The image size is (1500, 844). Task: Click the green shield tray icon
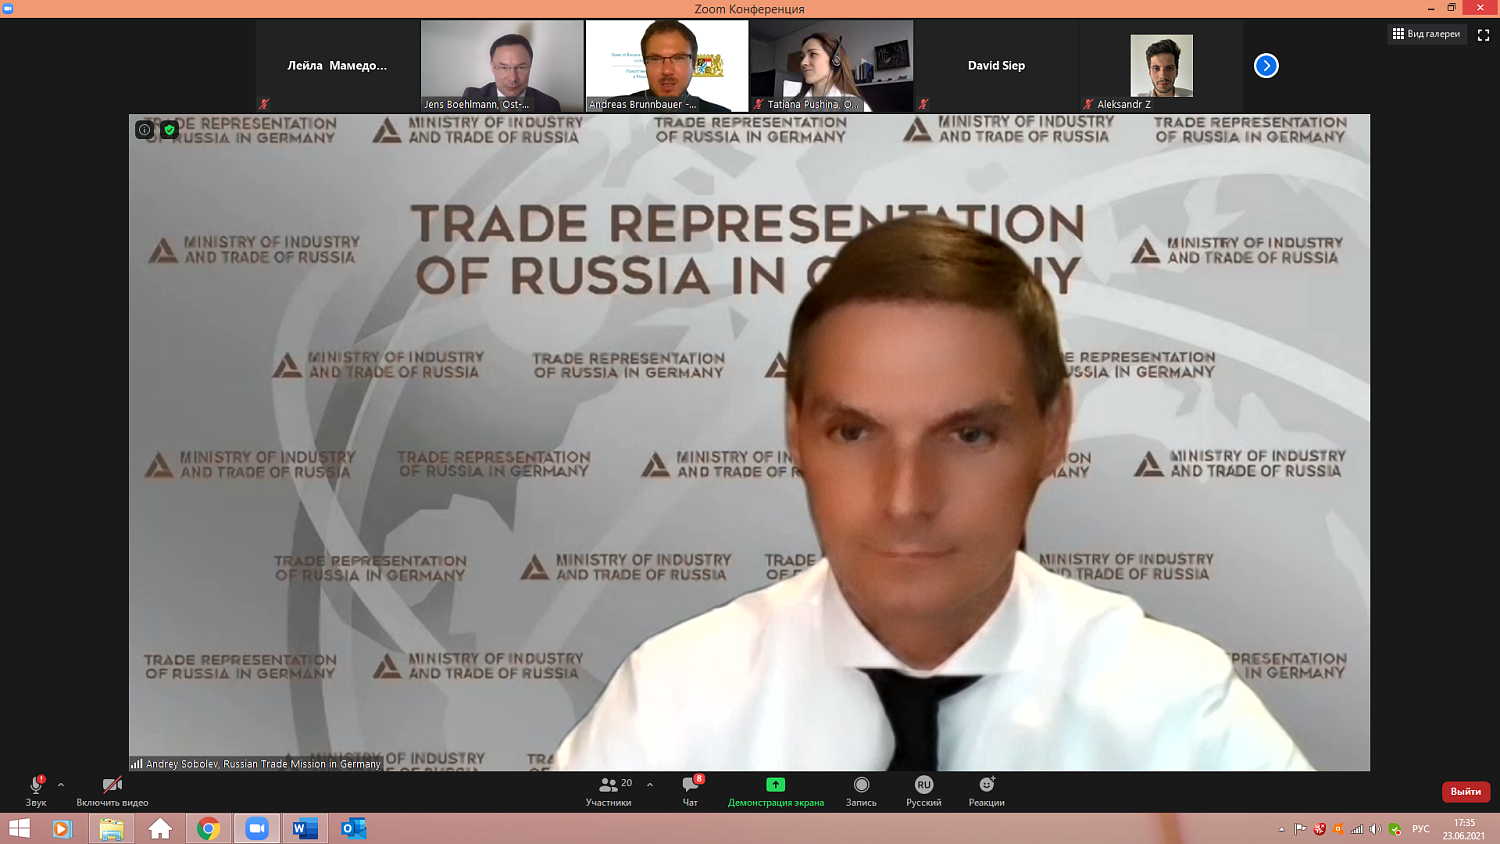click(1395, 829)
